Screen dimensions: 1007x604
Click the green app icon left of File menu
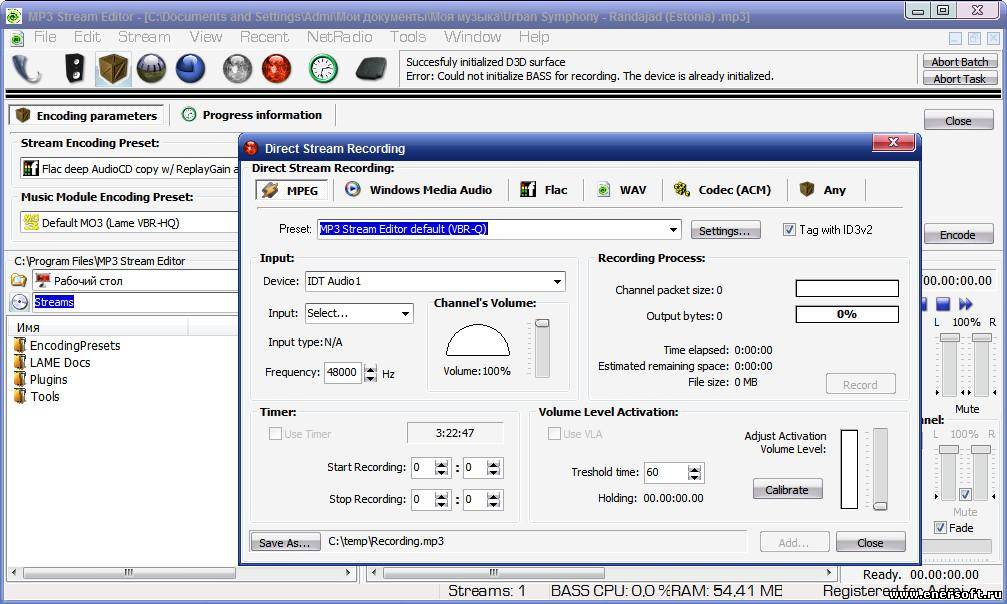coord(17,38)
